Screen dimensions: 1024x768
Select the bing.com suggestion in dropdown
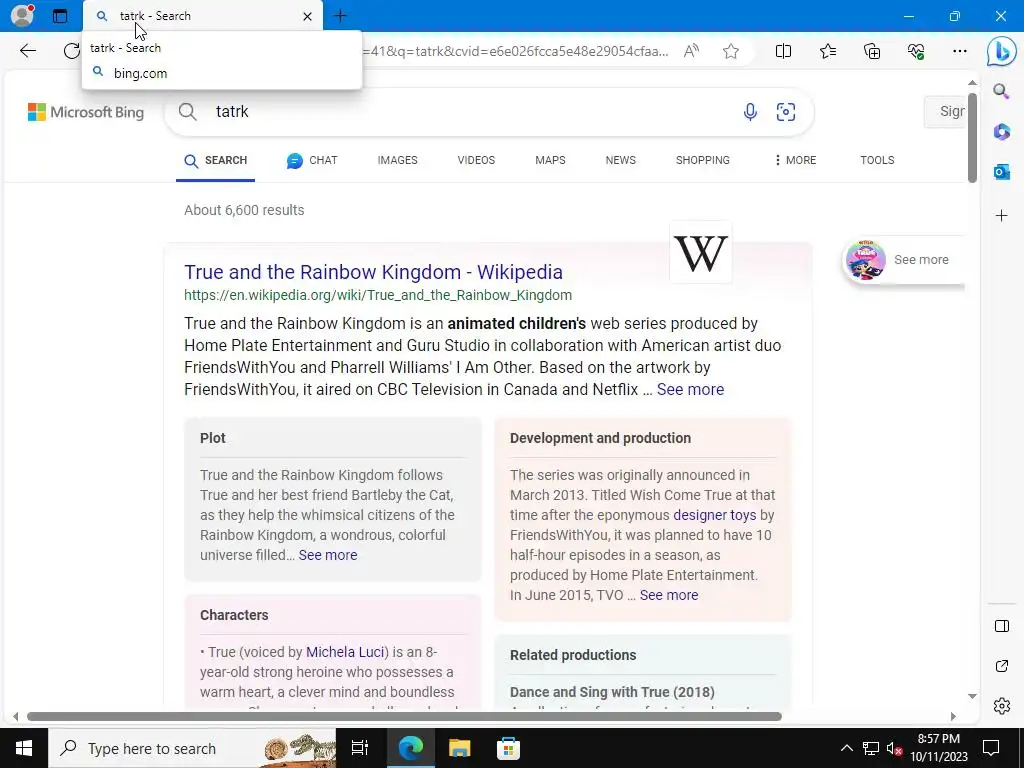222,73
